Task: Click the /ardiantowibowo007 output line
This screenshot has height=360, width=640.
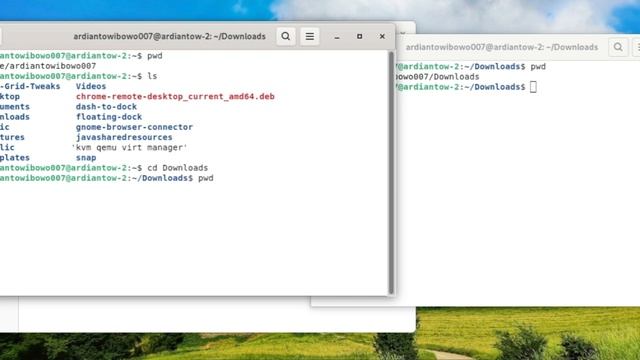Action: point(48,66)
